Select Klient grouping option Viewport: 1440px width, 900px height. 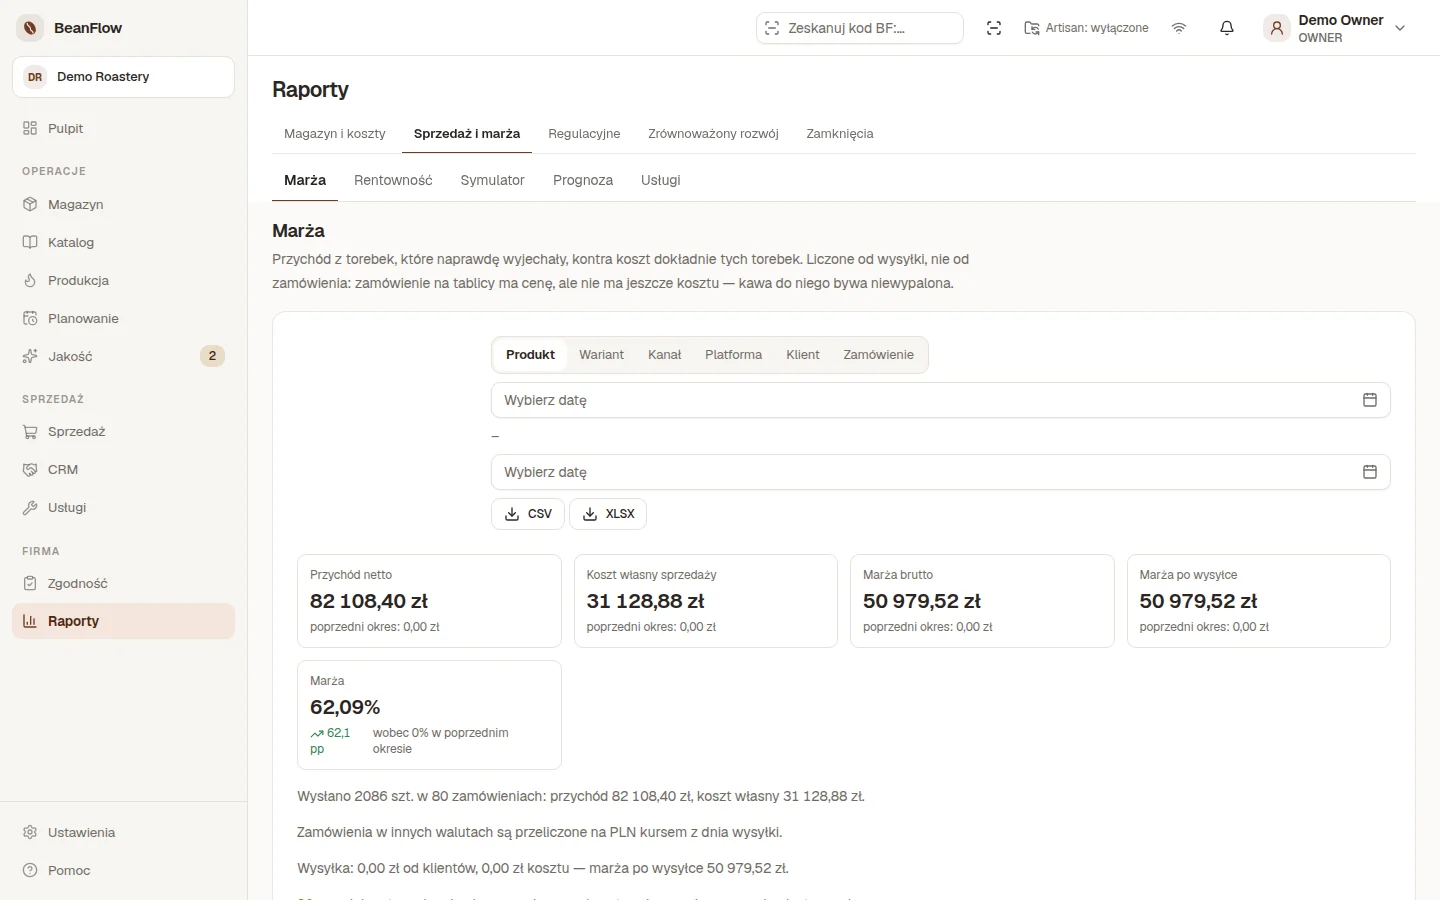(803, 355)
